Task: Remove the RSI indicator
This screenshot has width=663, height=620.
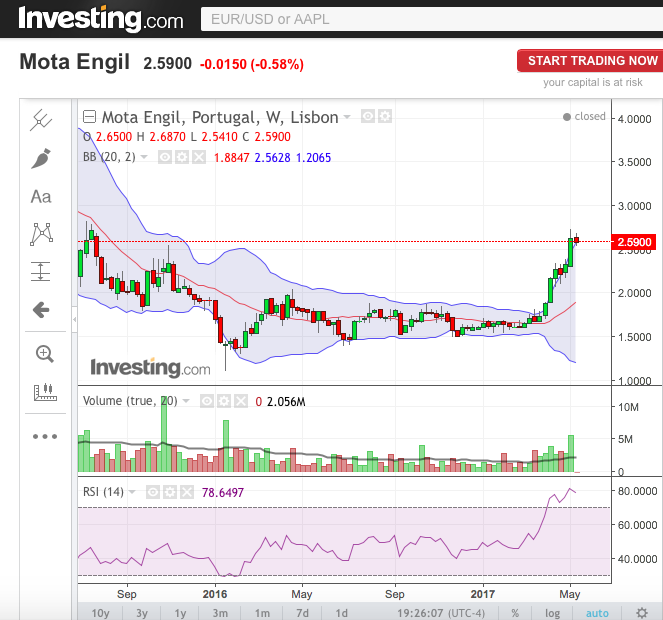Action: (x=187, y=492)
